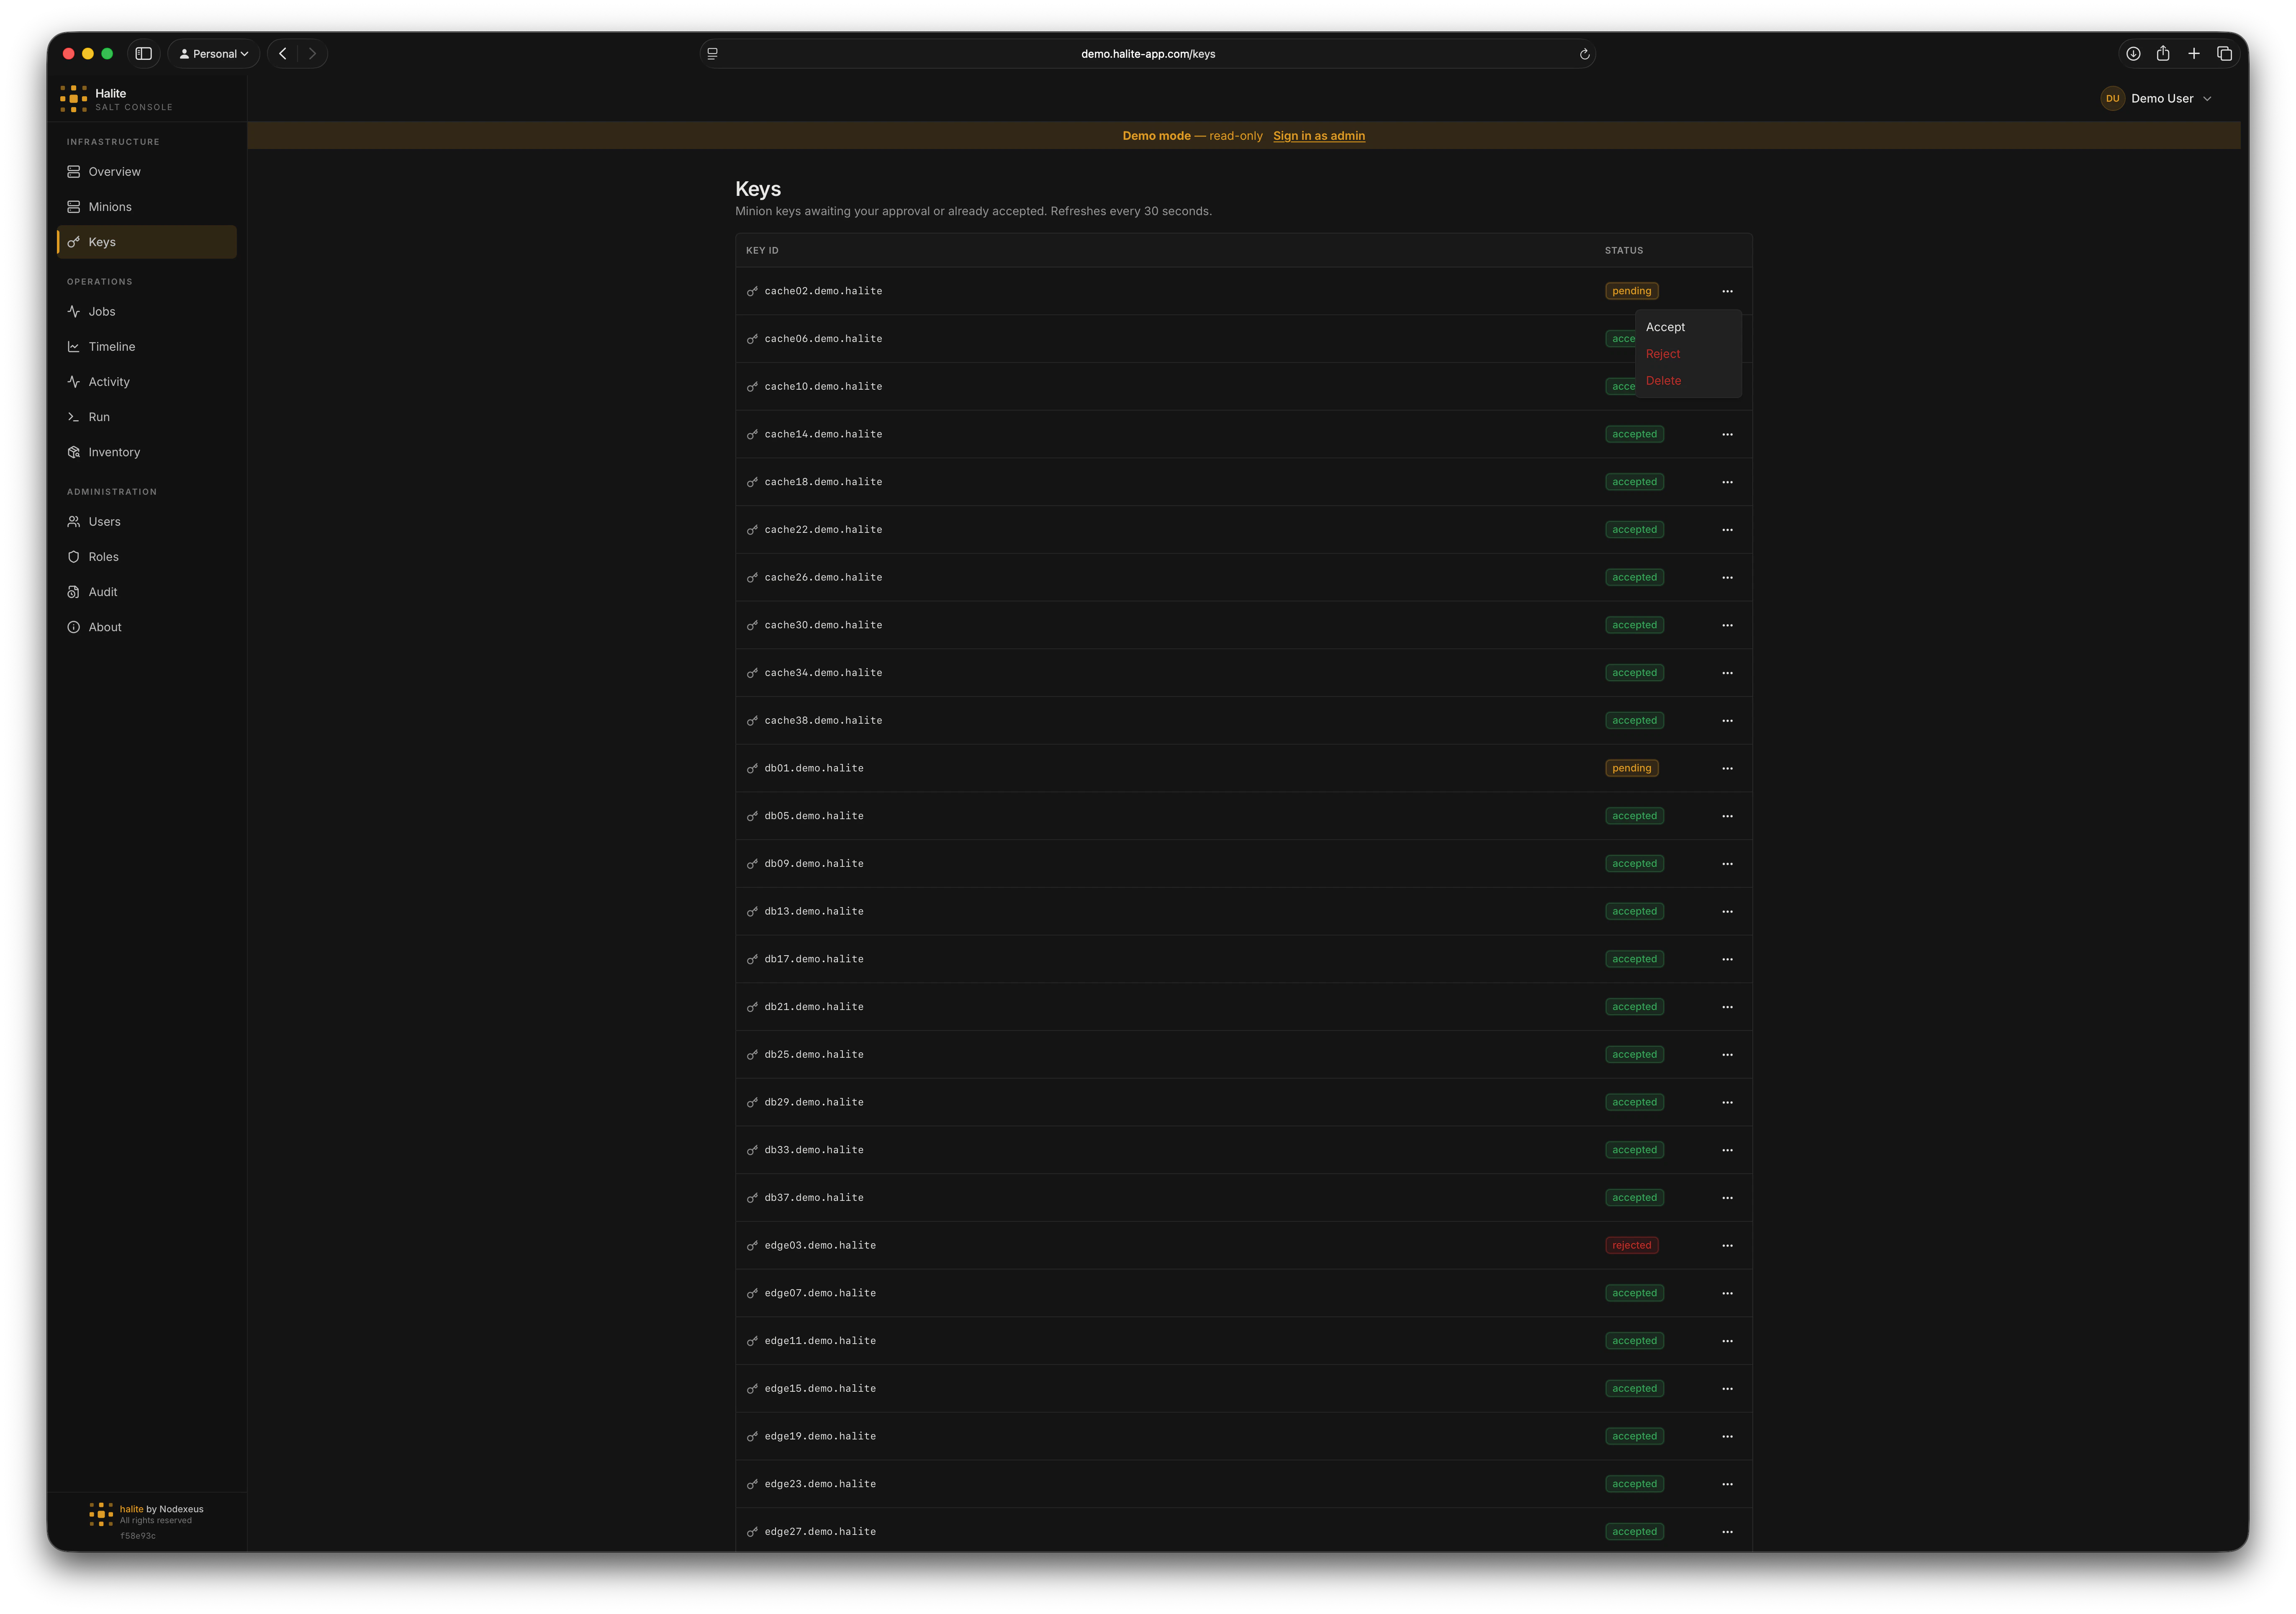The height and width of the screenshot is (1614, 2296).
Task: Open the Audit page
Action: (x=146, y=592)
